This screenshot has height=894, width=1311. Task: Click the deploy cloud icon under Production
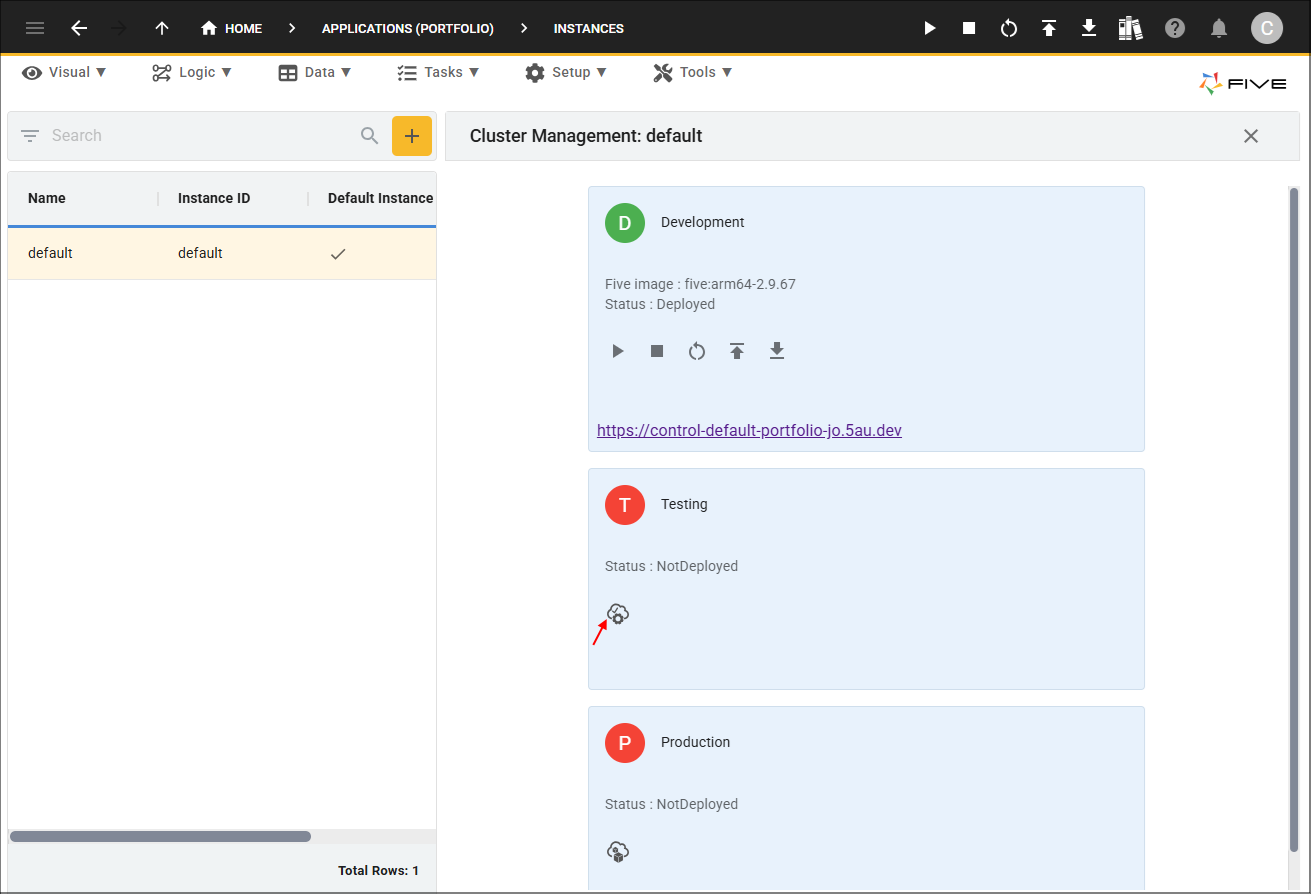618,852
